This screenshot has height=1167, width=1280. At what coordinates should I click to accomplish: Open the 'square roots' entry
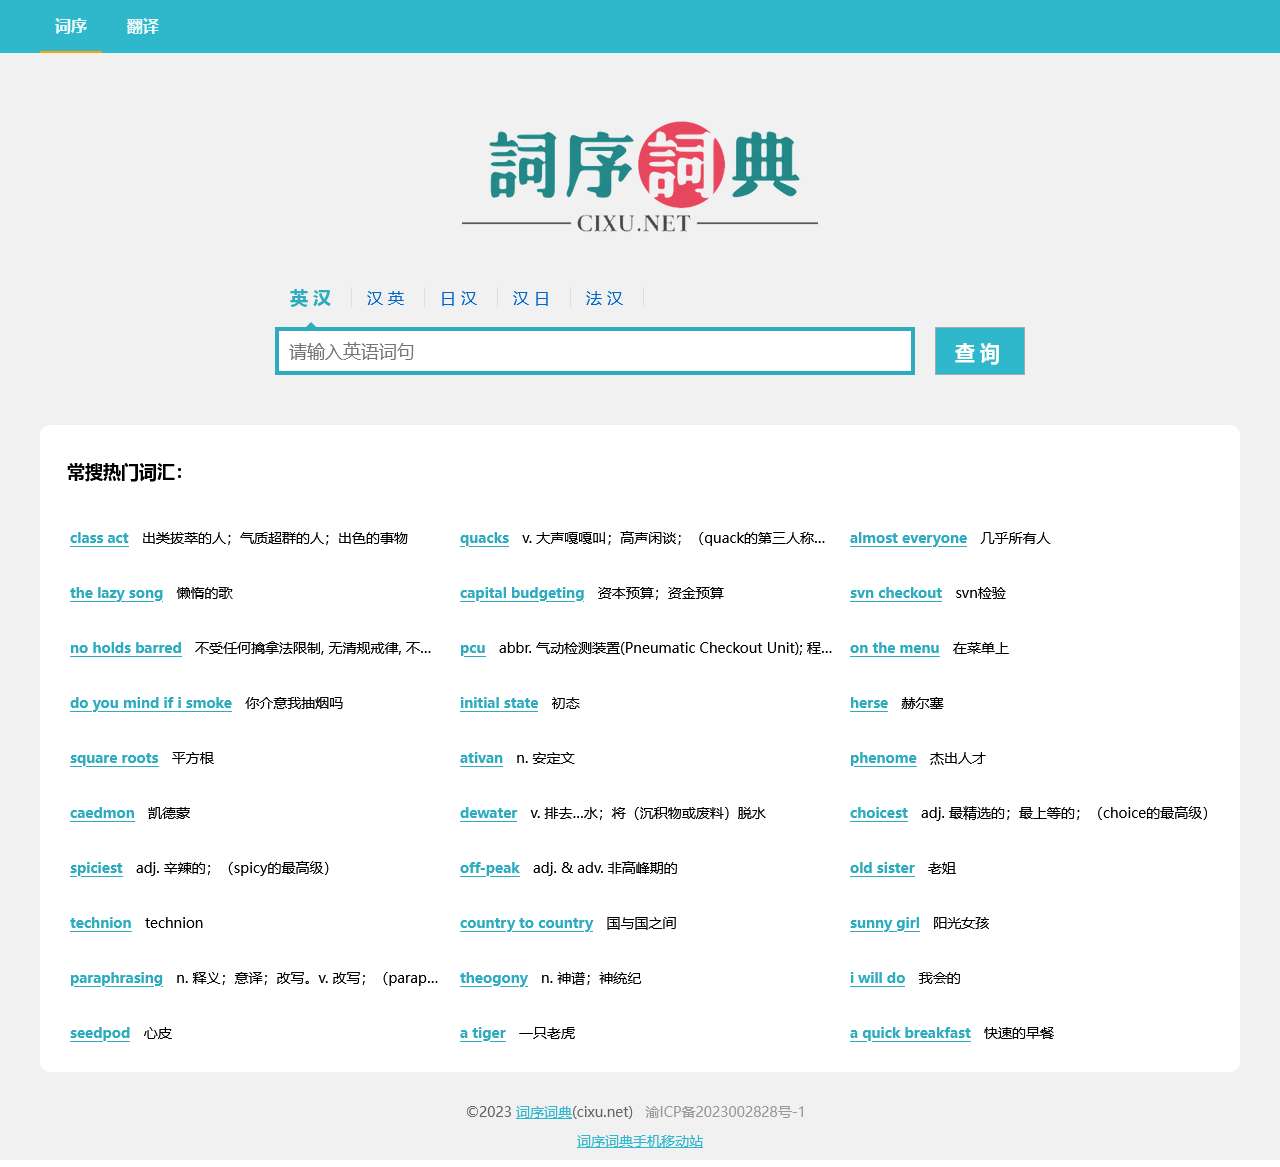pos(114,758)
